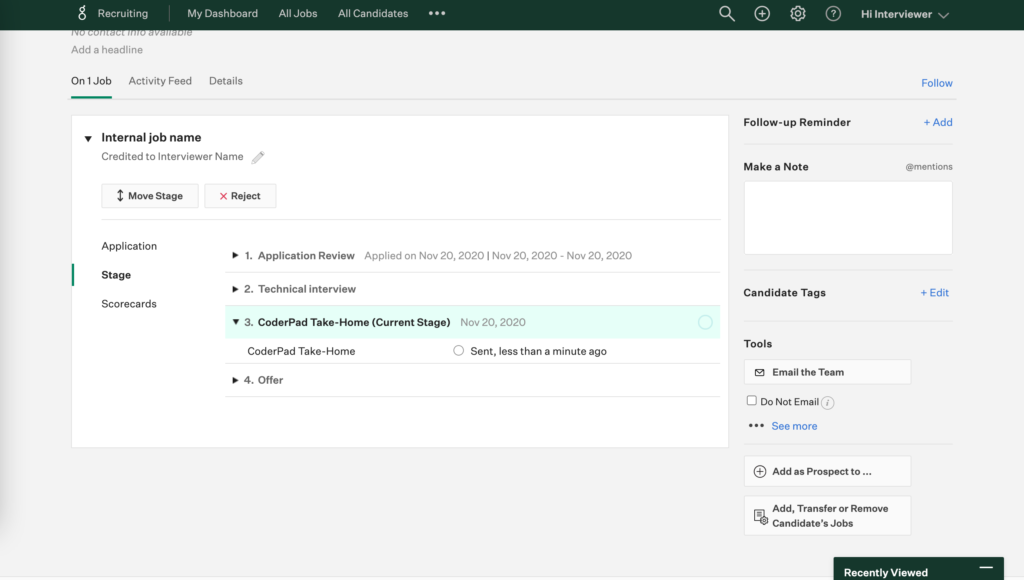This screenshot has height=580, width=1024.
Task: Expand the Application Review stage
Action: tap(234, 255)
